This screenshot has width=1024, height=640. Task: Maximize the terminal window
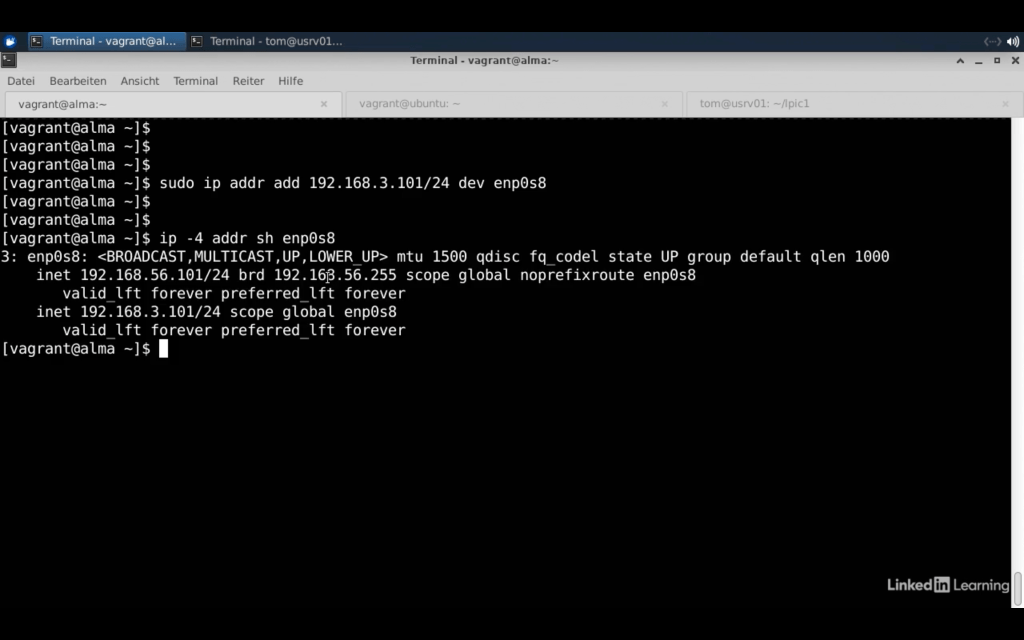[x=996, y=61]
